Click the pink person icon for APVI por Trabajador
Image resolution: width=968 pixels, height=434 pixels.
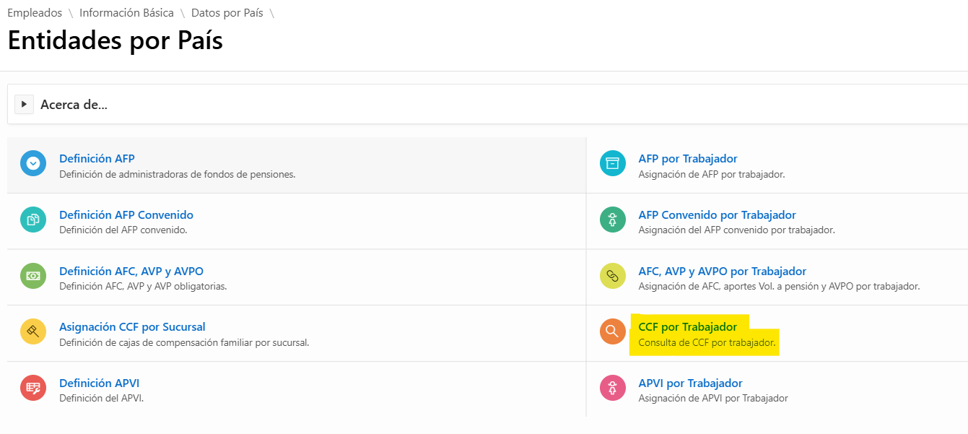tap(612, 388)
